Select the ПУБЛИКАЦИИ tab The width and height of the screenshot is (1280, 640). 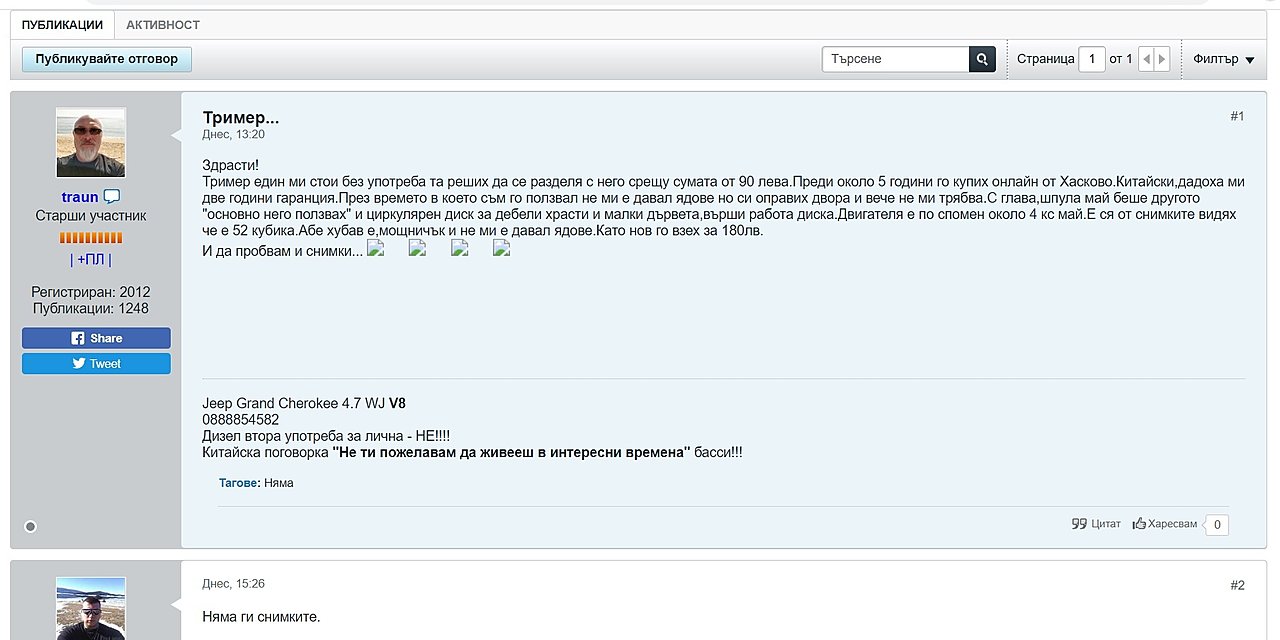(62, 25)
